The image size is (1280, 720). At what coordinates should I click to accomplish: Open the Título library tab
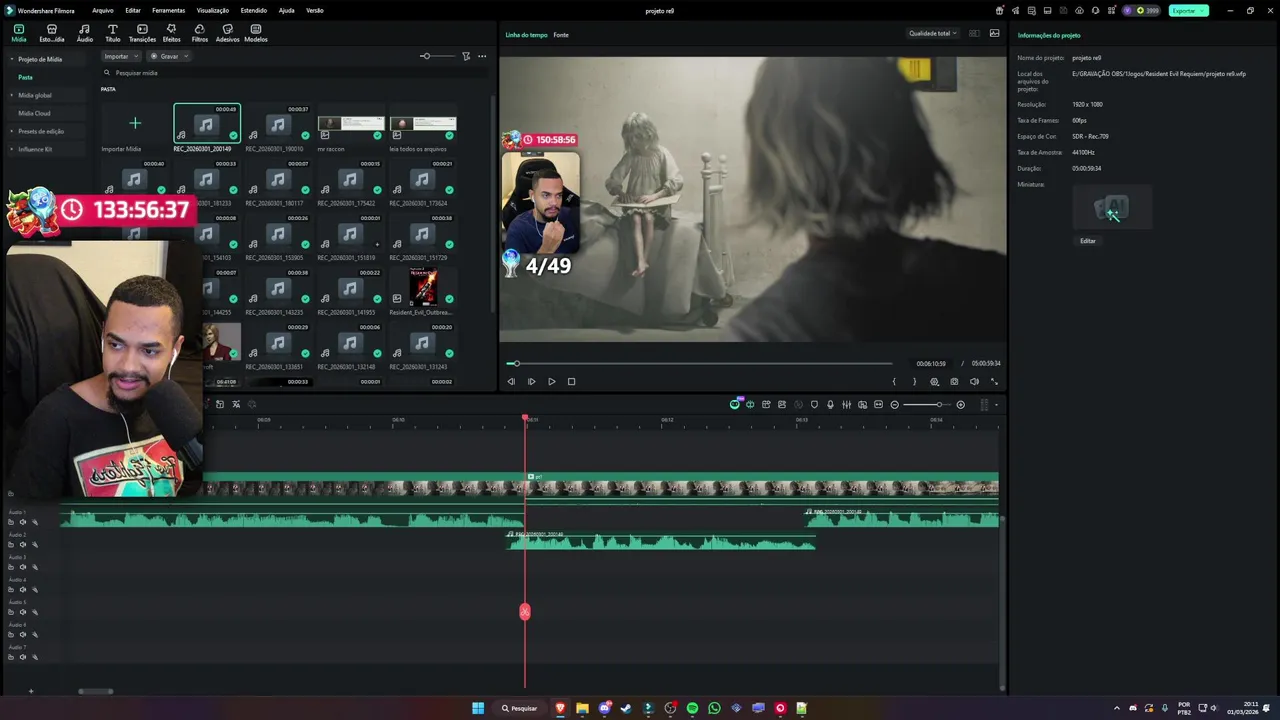112,33
